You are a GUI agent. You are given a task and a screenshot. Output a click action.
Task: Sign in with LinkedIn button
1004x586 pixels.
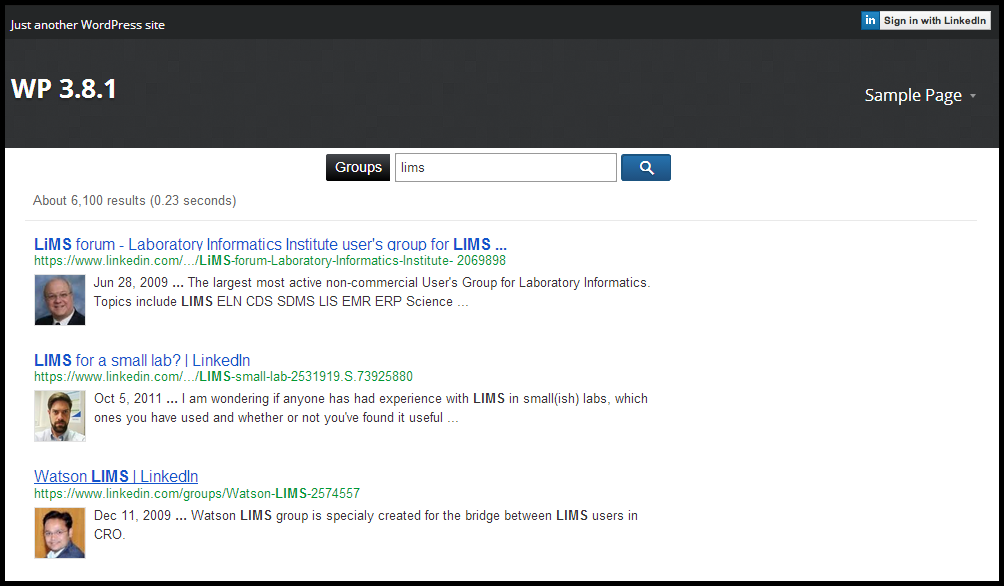(926, 20)
